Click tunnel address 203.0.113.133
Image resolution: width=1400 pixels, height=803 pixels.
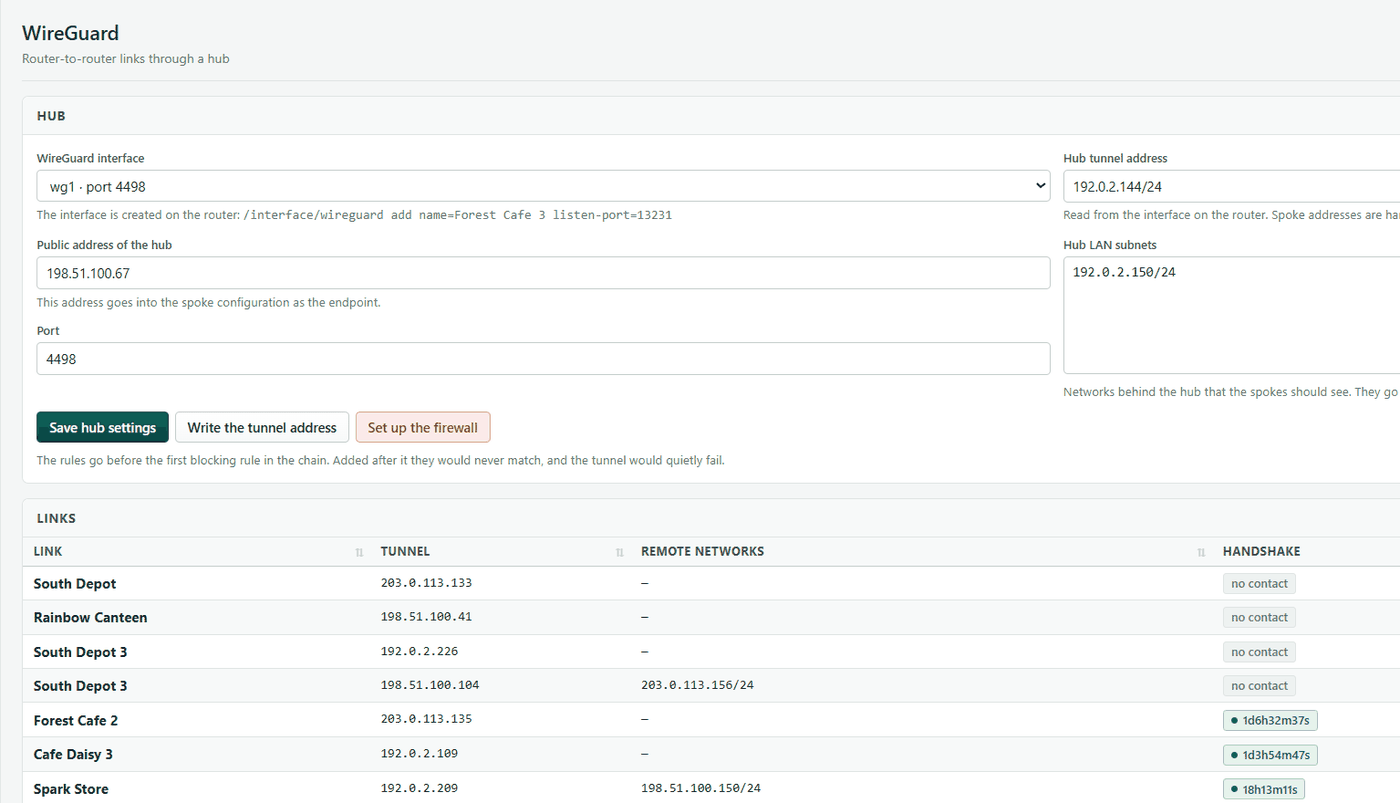pyautogui.click(x=426, y=583)
